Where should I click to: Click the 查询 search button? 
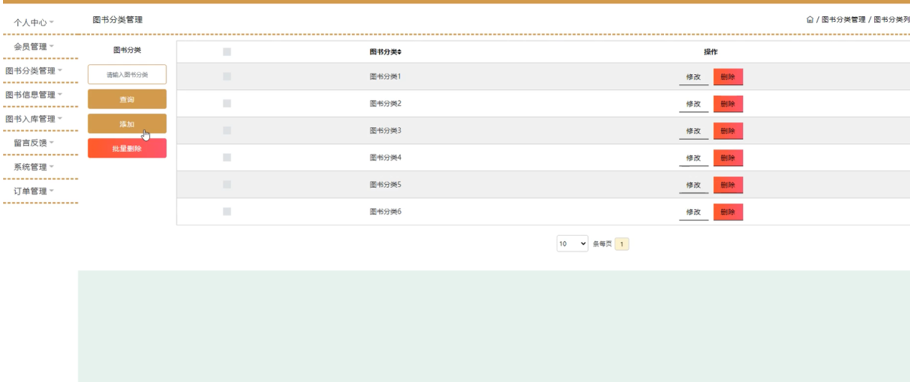coord(127,99)
